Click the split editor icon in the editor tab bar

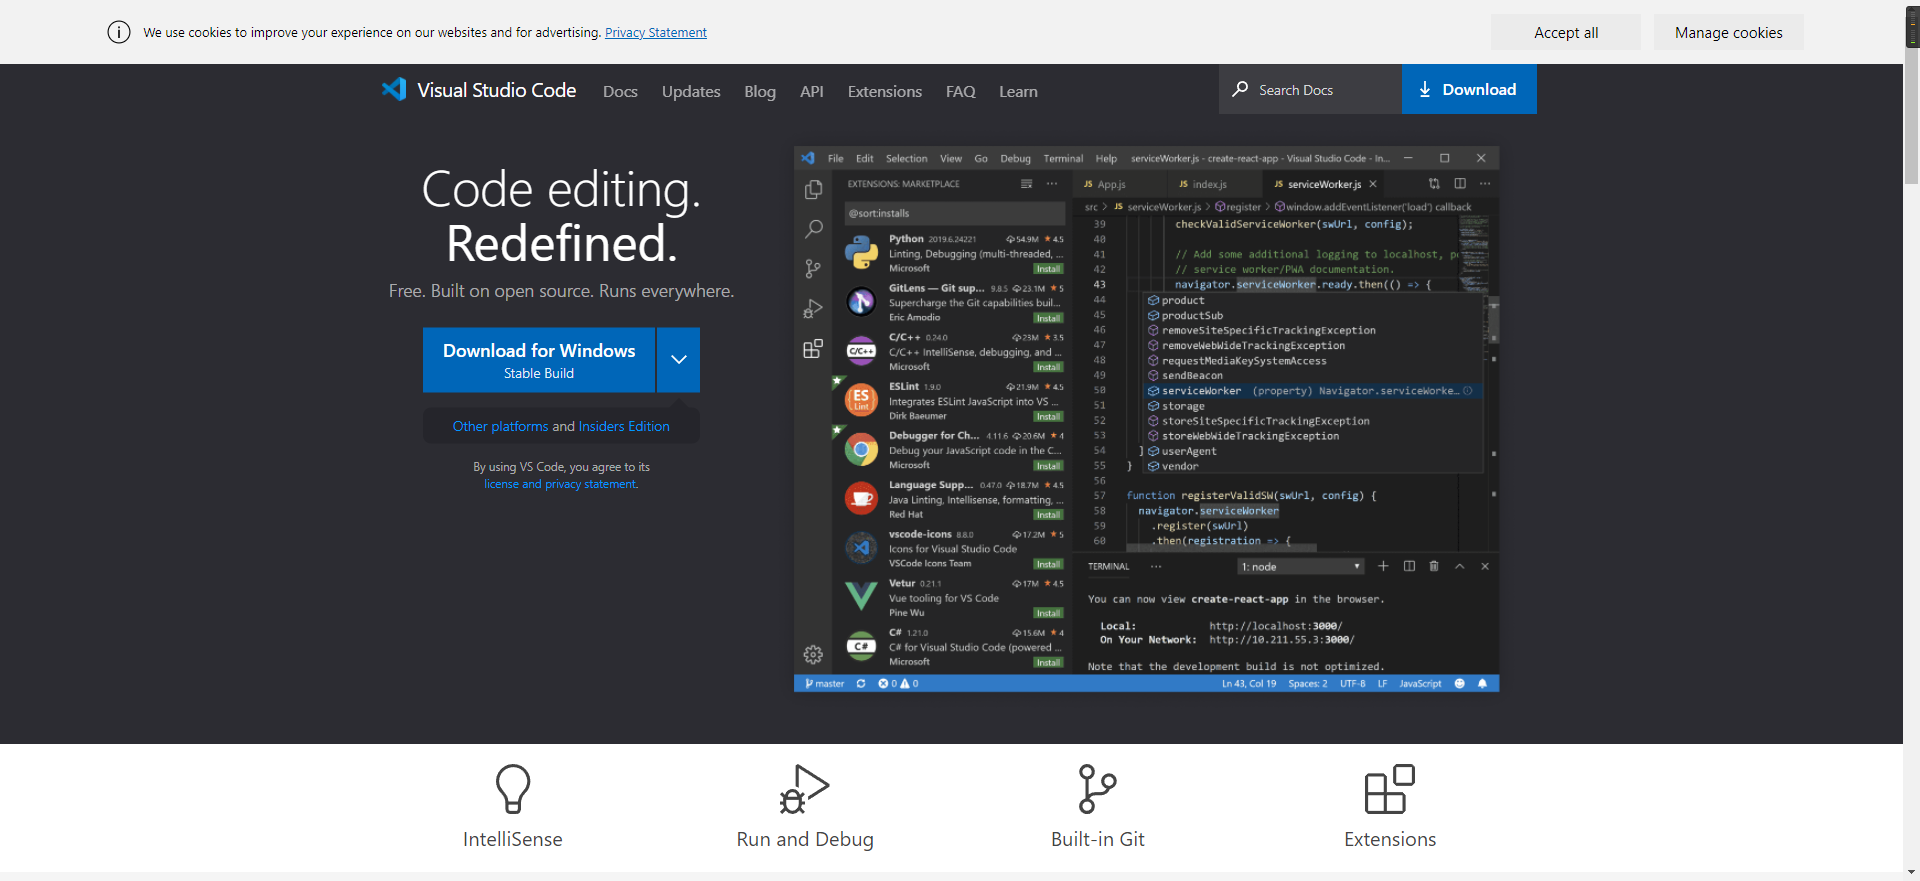(x=1460, y=184)
